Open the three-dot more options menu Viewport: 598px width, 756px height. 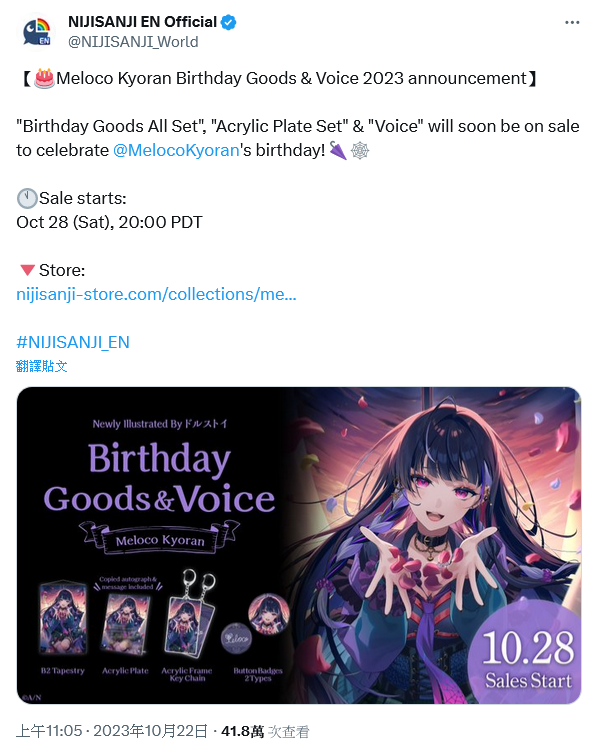coord(572,23)
